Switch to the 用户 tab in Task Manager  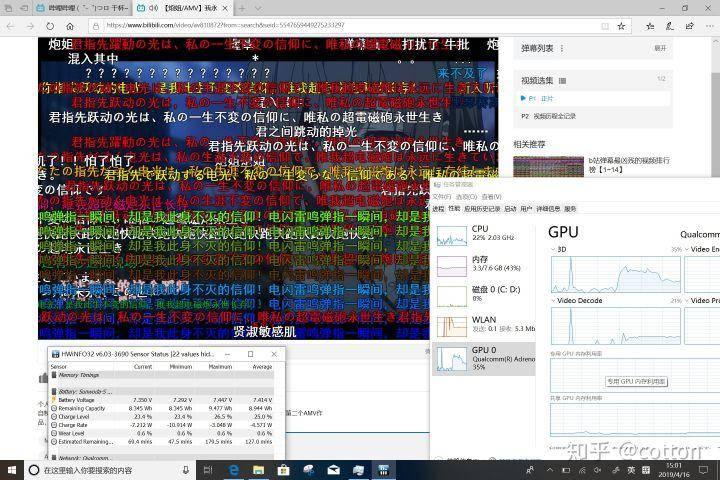(526, 209)
